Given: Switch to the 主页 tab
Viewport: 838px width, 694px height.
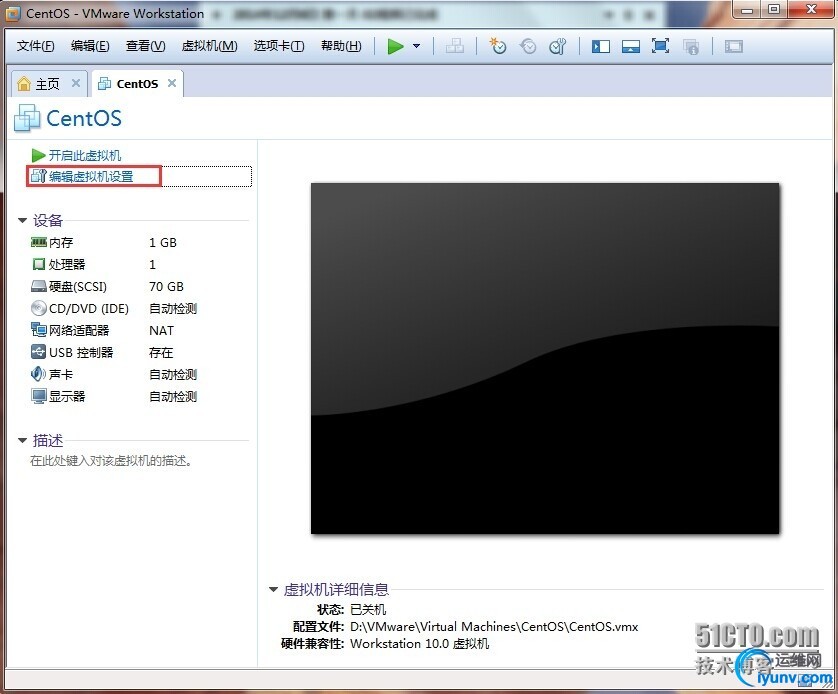Looking at the screenshot, I should 47,84.
